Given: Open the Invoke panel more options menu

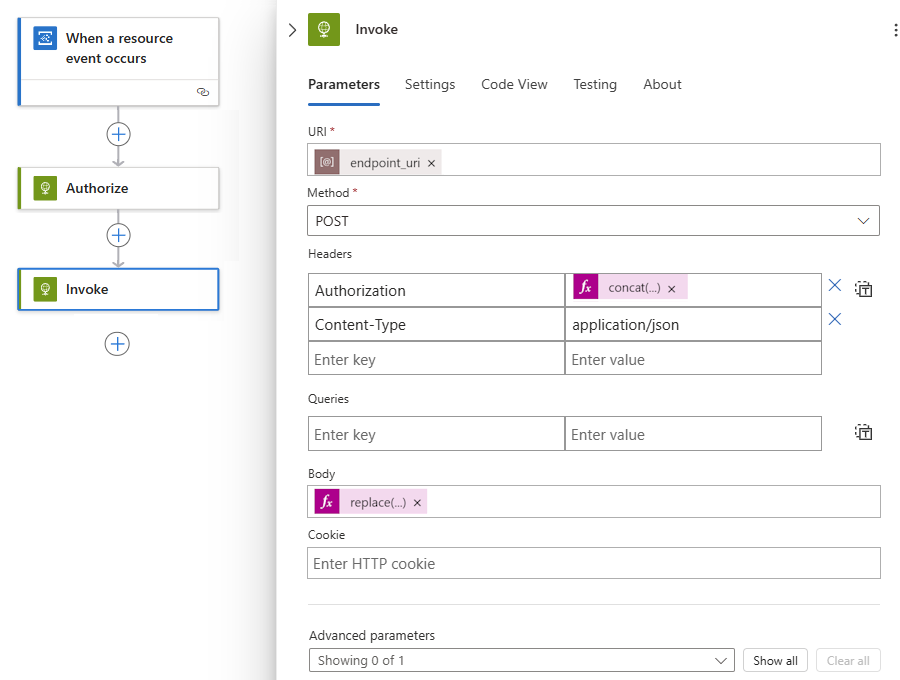Looking at the screenshot, I should [895, 30].
